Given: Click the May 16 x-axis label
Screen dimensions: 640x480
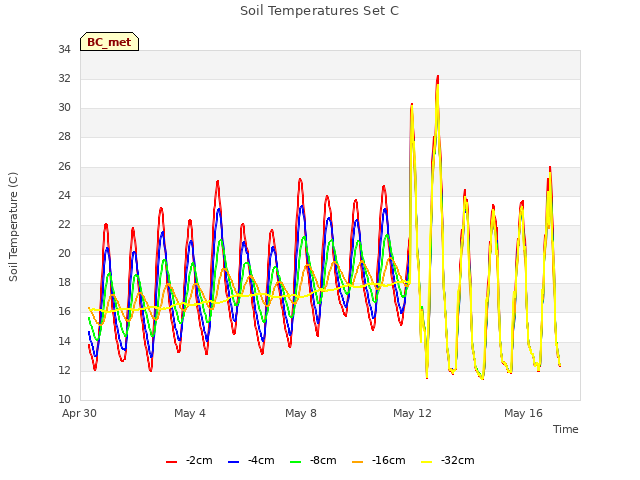Looking at the screenshot, I should pyautogui.click(x=523, y=413).
